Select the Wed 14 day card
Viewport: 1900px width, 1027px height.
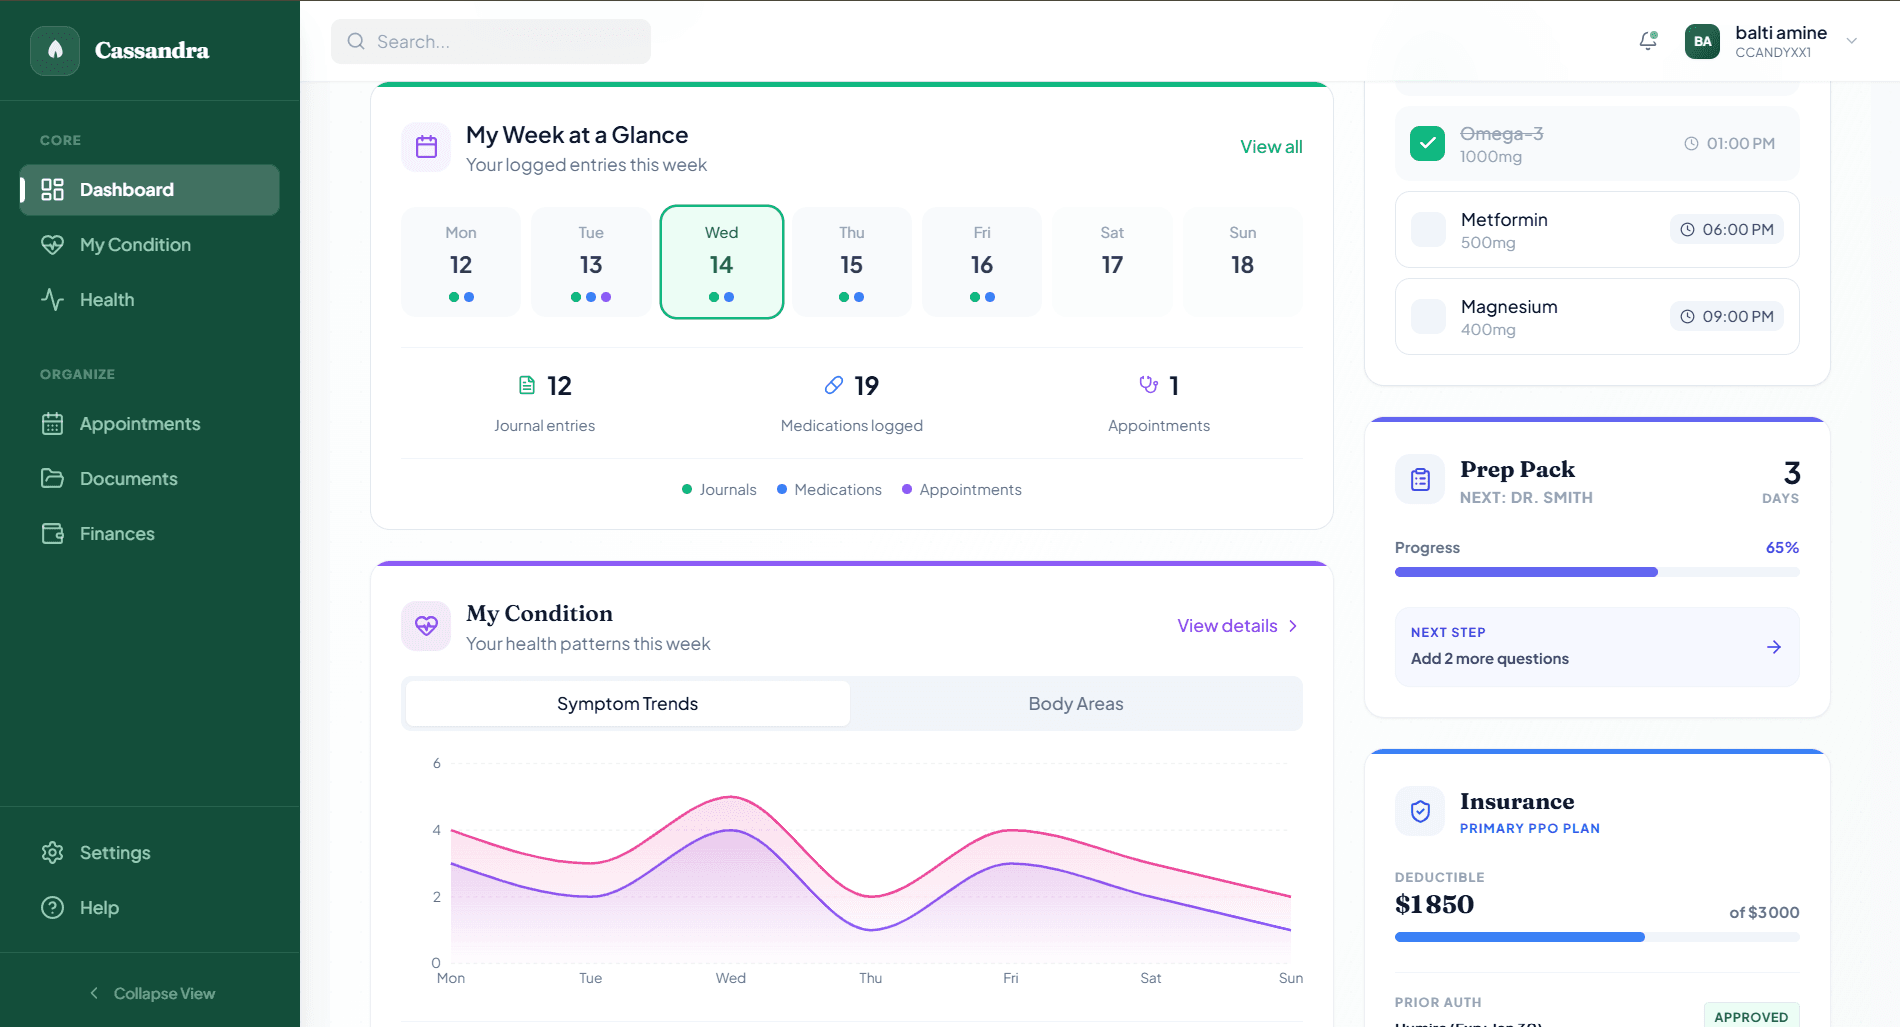pos(722,262)
